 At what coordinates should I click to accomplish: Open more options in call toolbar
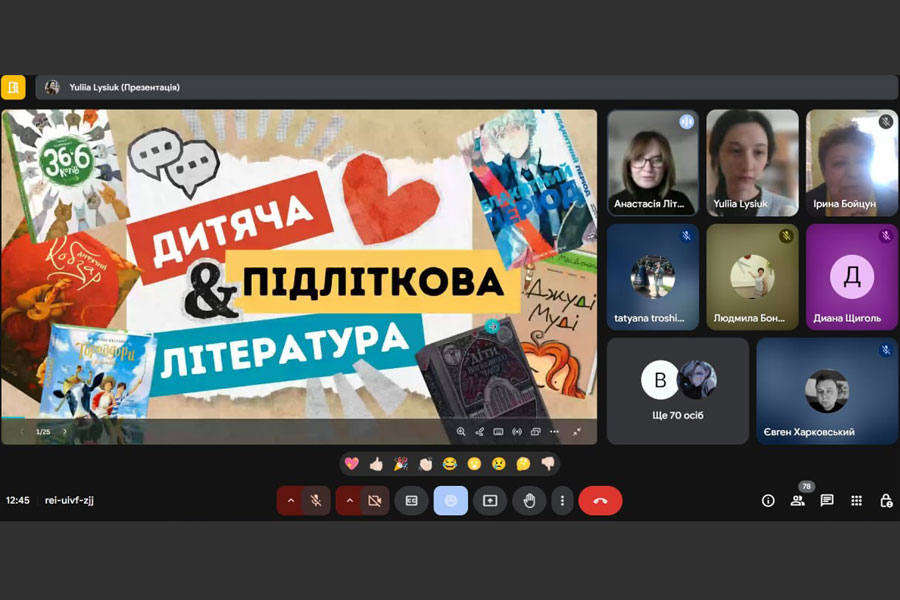[x=562, y=501]
